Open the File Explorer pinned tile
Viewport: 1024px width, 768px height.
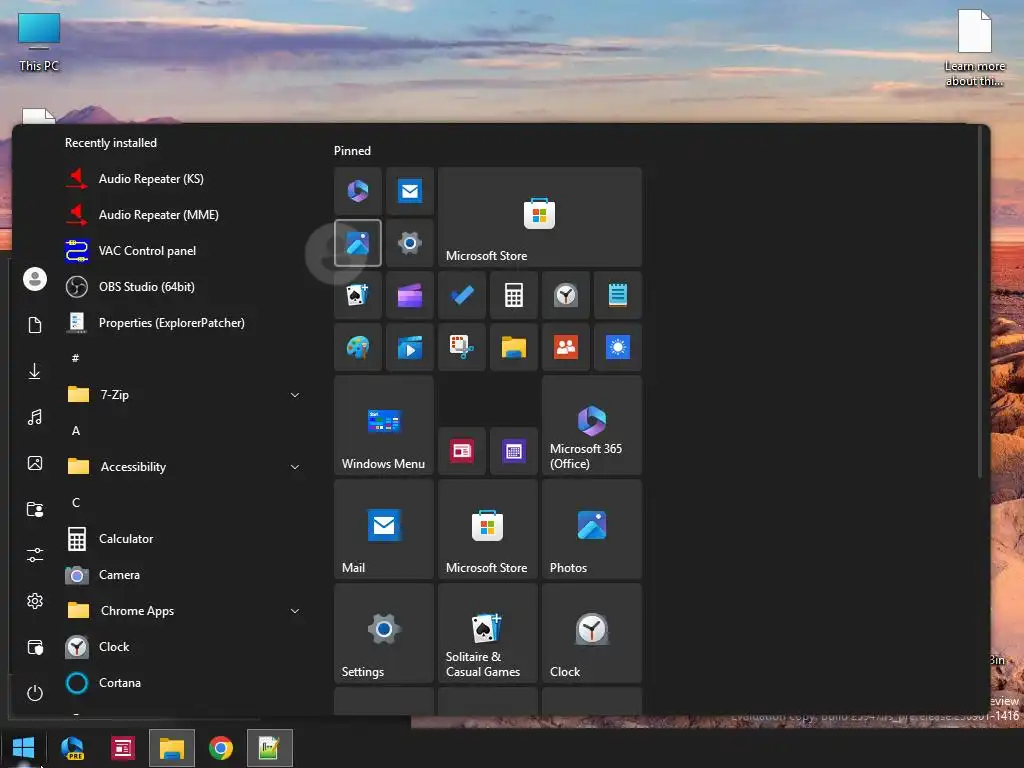pyautogui.click(x=514, y=347)
